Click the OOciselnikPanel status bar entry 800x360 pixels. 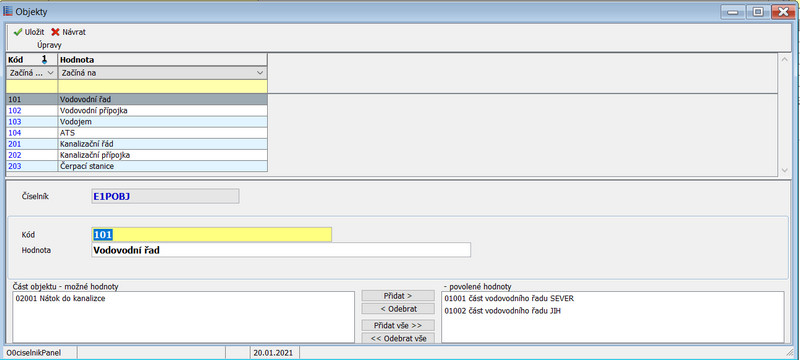(x=33, y=352)
